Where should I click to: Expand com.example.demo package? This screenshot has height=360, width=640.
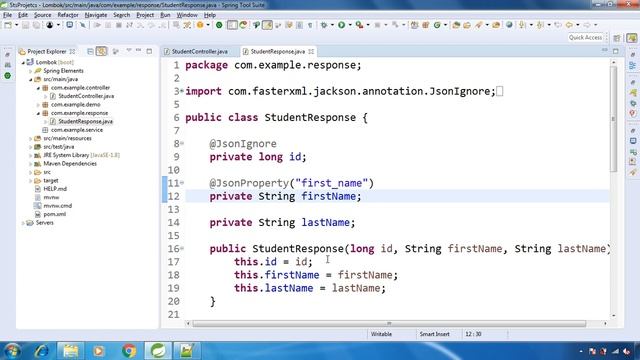click(x=38, y=105)
